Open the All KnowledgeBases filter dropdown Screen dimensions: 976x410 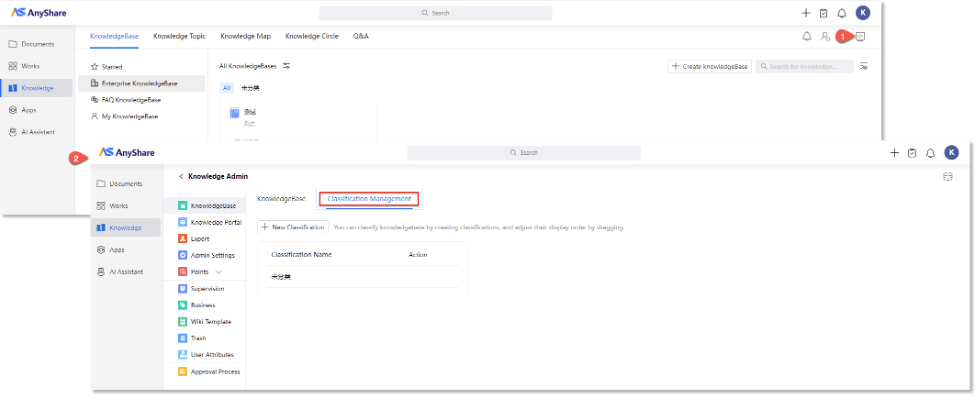[x=286, y=66]
